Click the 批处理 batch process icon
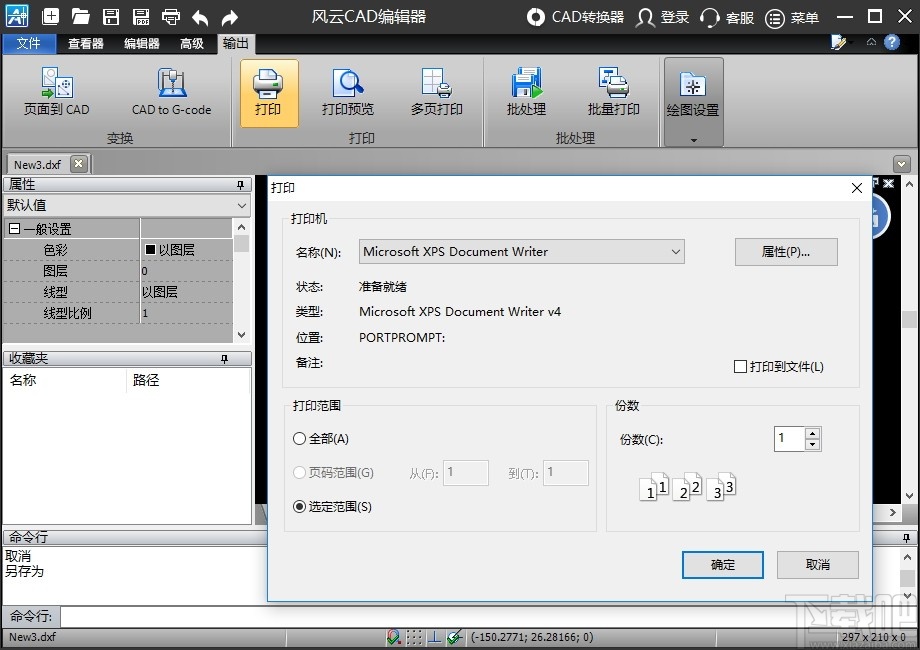Screen dimensions: 920x650 (x=526, y=92)
